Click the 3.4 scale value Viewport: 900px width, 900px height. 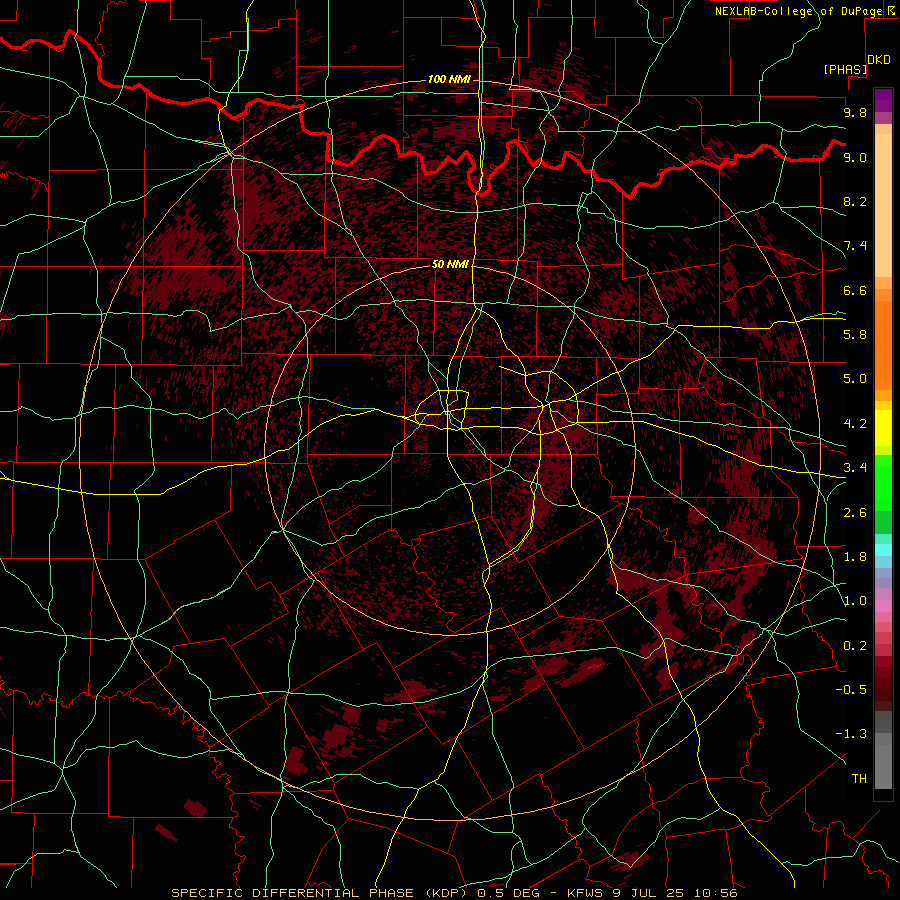(855, 468)
